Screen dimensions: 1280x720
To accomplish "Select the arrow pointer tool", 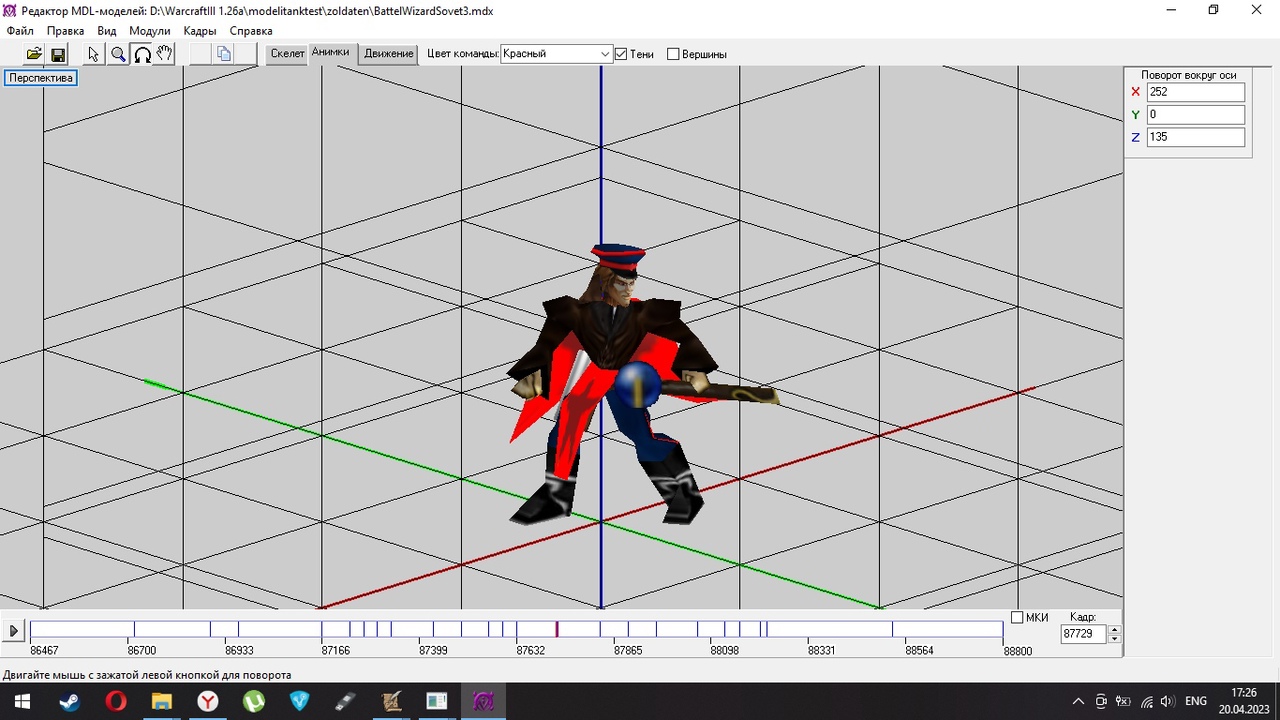I will coord(94,54).
